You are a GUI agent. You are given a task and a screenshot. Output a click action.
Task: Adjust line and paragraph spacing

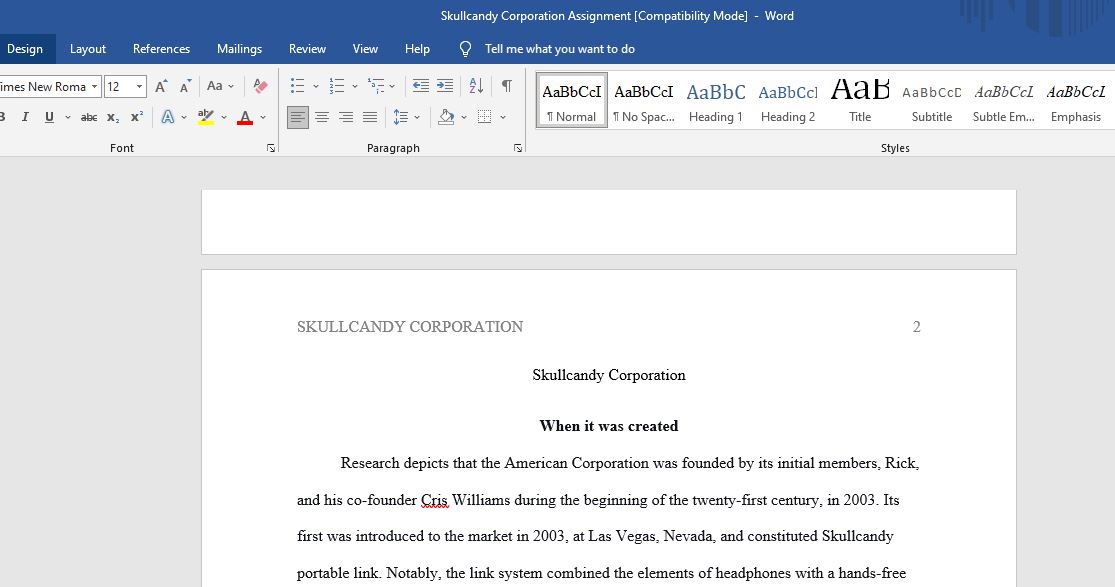pyautogui.click(x=401, y=117)
